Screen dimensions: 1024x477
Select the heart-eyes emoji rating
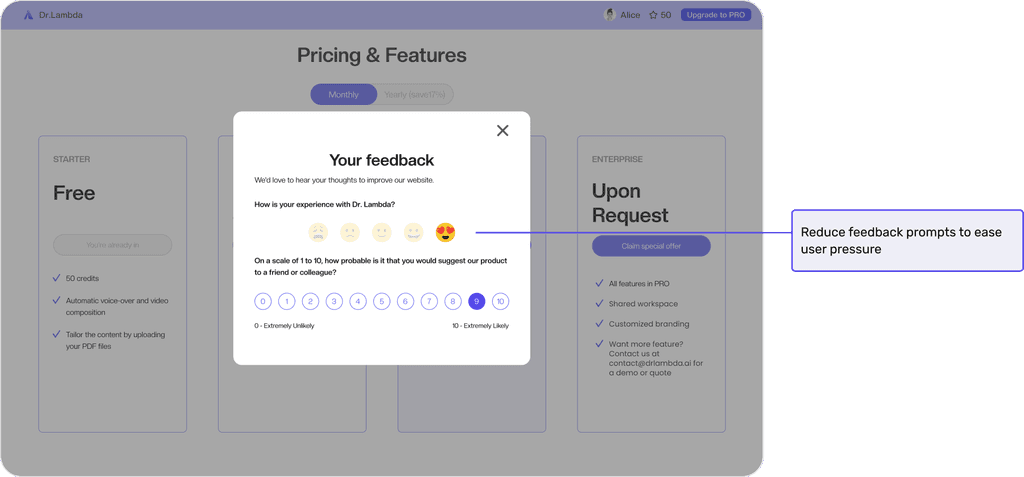[445, 232]
